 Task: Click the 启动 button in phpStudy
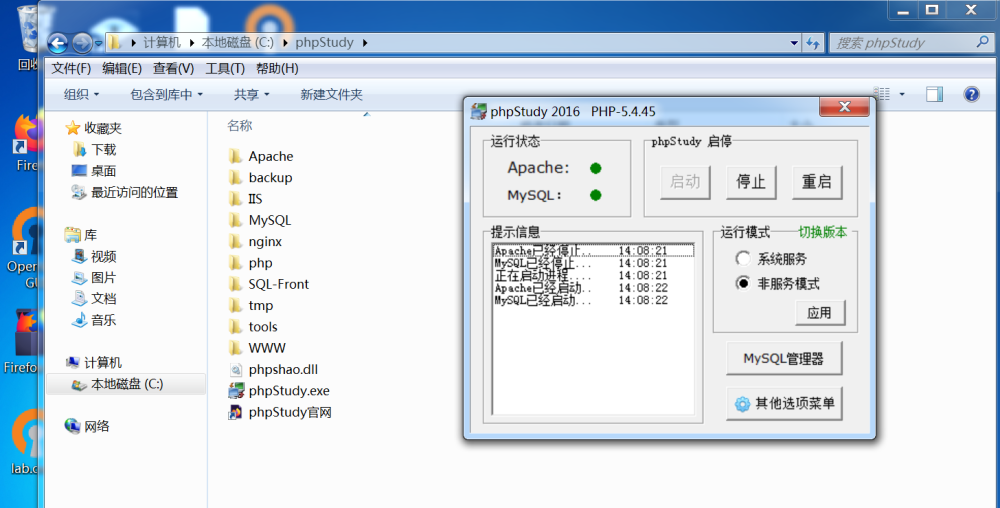tap(686, 182)
